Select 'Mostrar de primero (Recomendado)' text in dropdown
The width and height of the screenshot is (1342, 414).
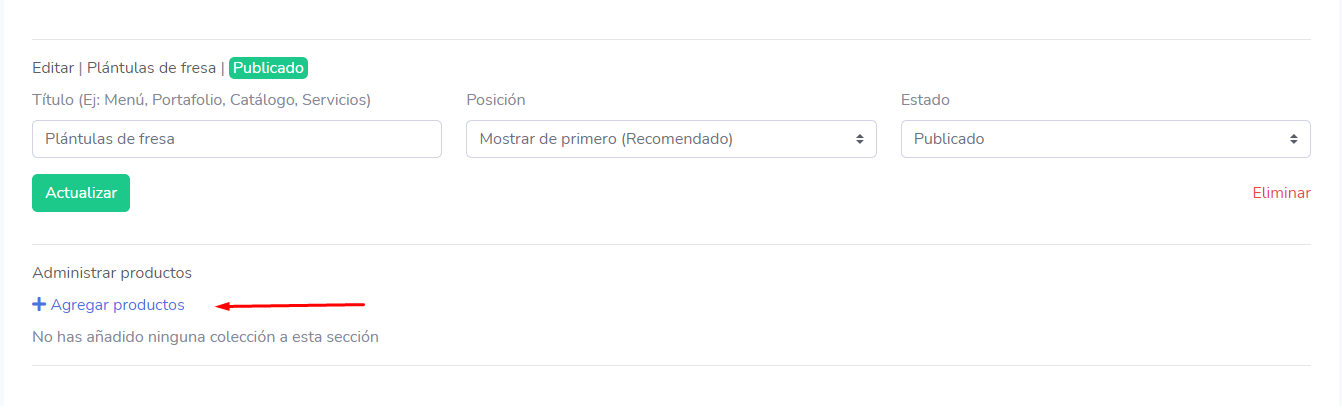[x=606, y=139]
